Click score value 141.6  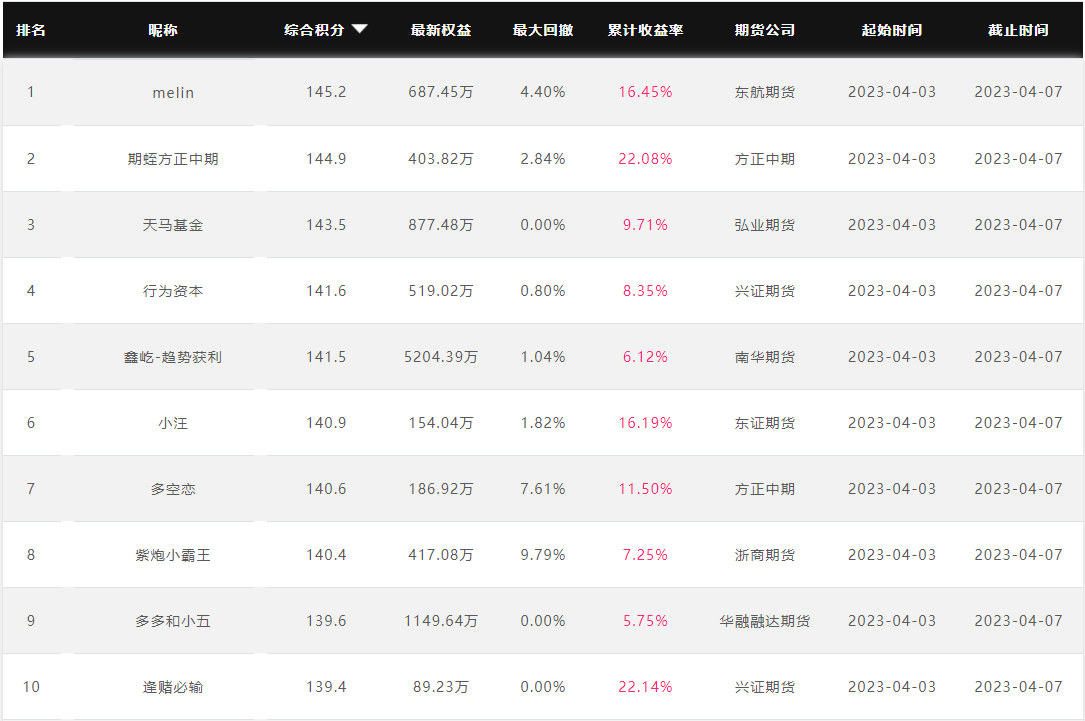point(326,291)
